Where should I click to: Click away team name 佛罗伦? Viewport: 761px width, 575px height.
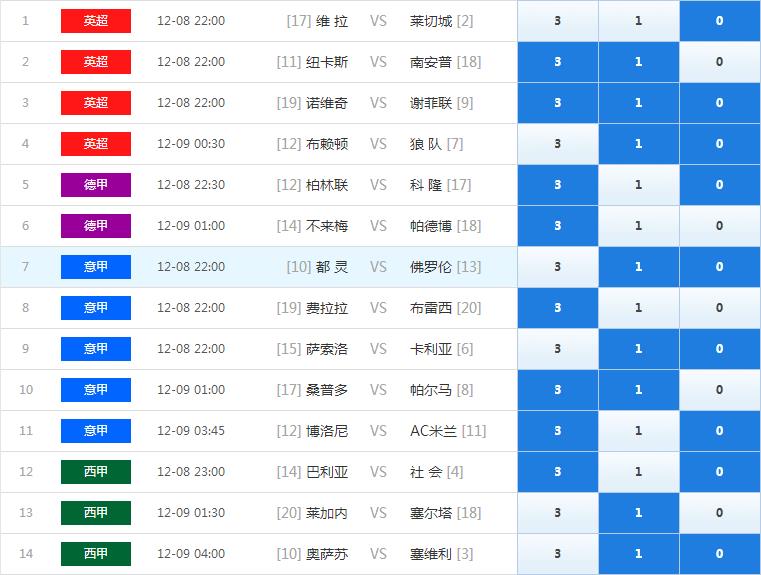point(431,267)
